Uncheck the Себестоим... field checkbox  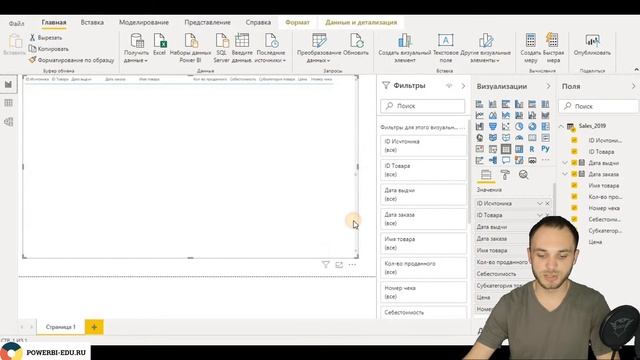(574, 219)
